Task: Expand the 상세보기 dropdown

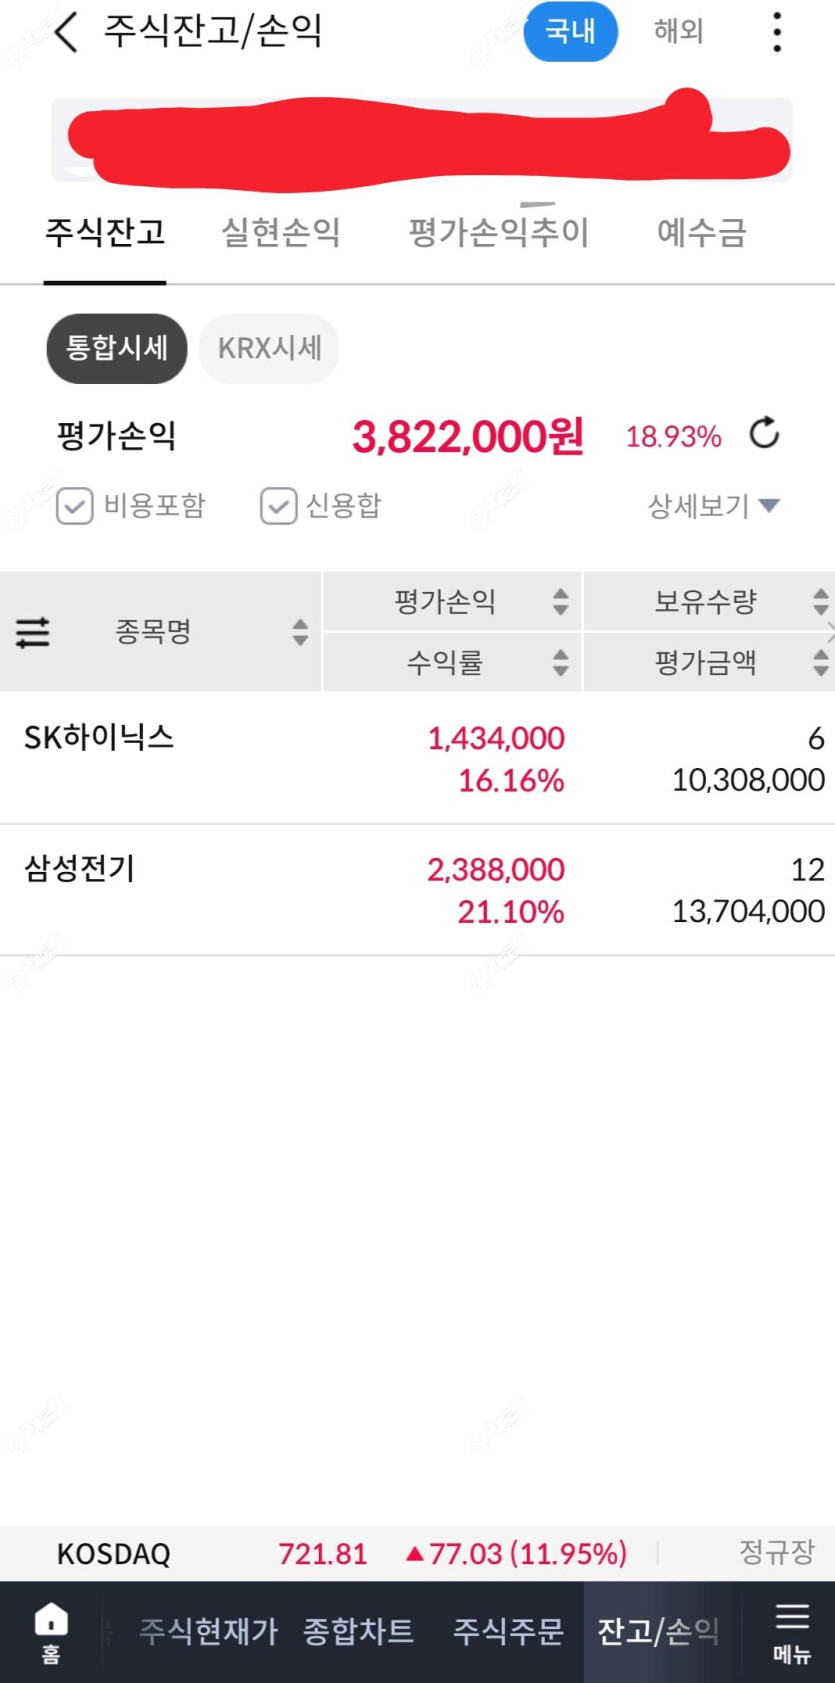Action: coord(714,506)
